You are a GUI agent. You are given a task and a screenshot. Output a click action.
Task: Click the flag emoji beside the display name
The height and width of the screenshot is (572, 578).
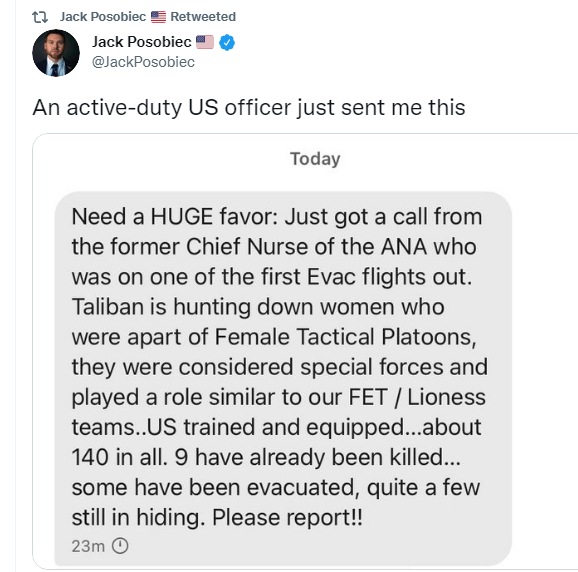pyautogui.click(x=205, y=42)
